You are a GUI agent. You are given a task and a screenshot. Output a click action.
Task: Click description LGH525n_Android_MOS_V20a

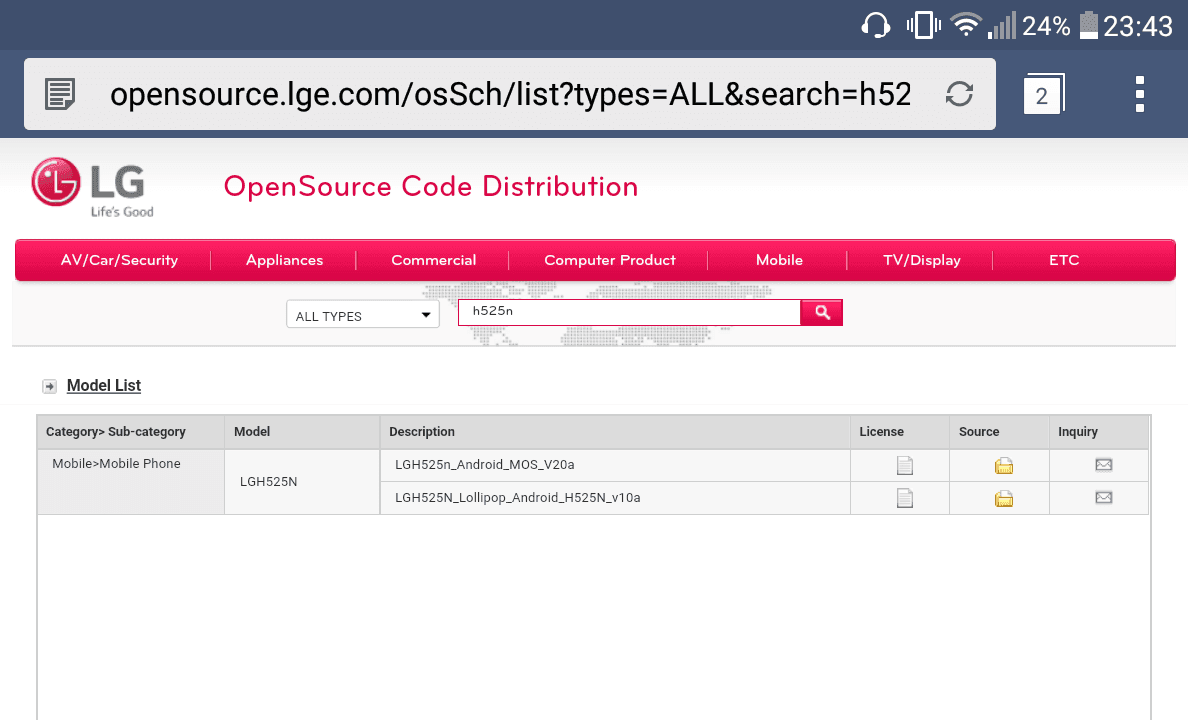pos(484,465)
